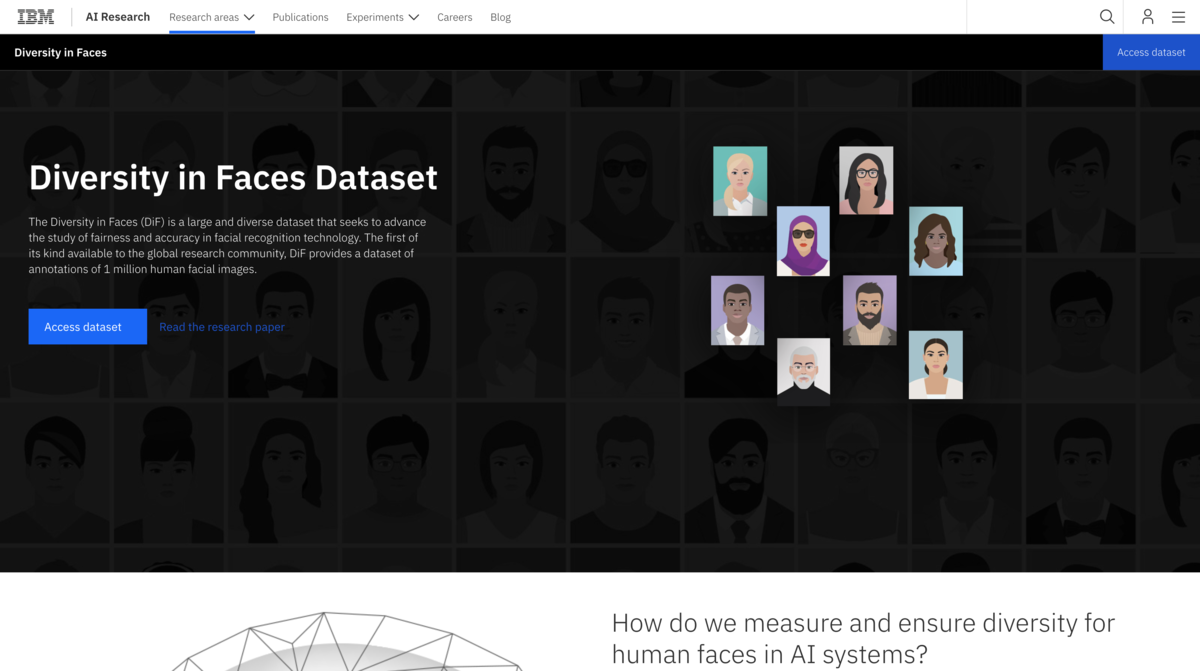
Task: Click Access dataset in black header bar
Action: click(1151, 52)
